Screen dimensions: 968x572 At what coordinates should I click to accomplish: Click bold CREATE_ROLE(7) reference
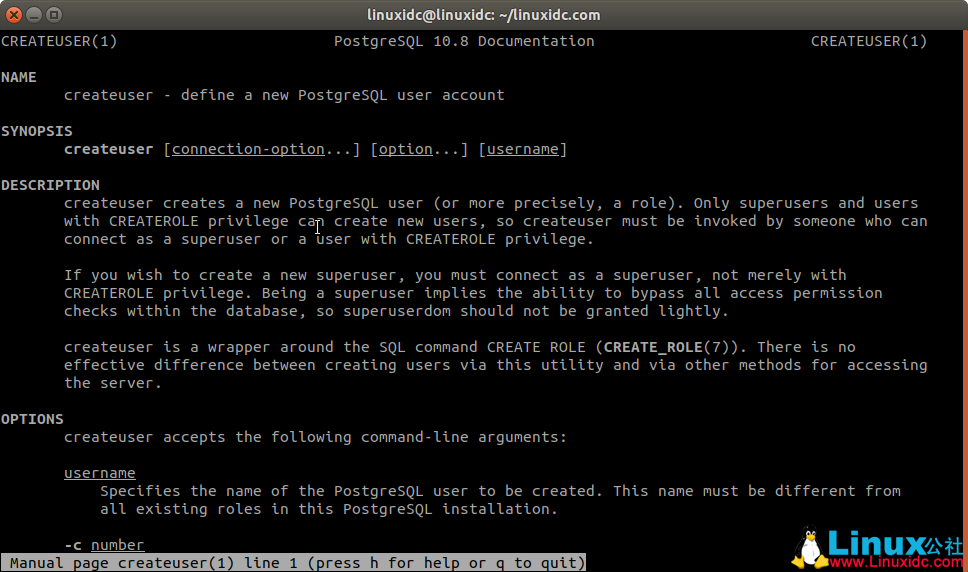click(666, 347)
